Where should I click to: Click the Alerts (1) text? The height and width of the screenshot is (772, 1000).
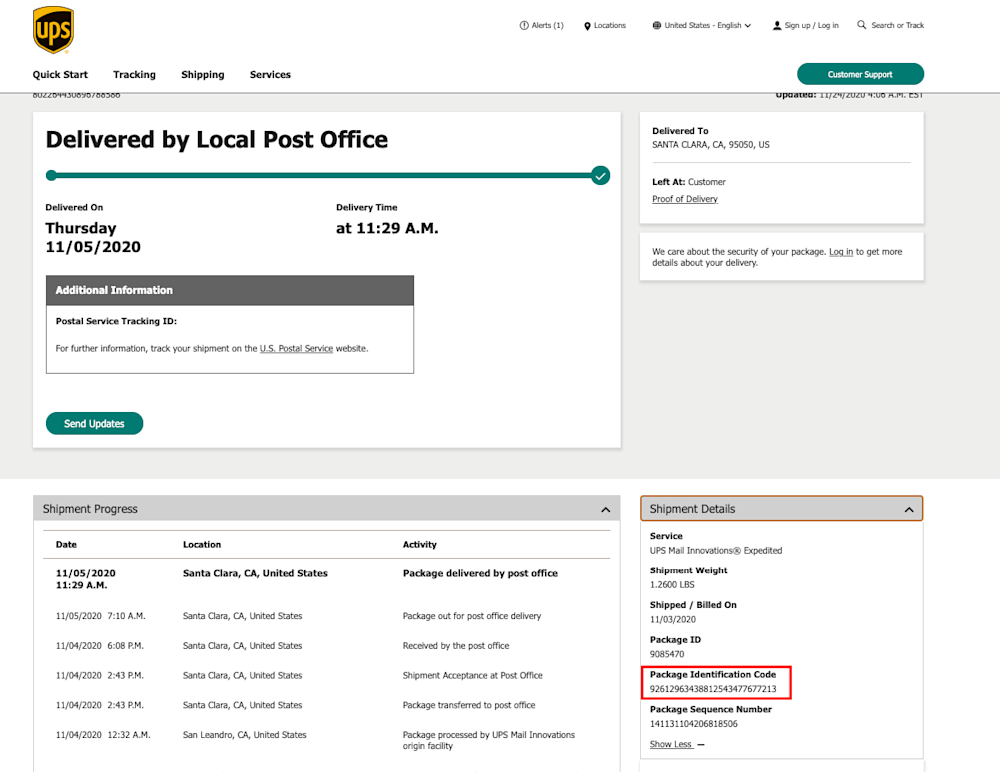(x=548, y=26)
